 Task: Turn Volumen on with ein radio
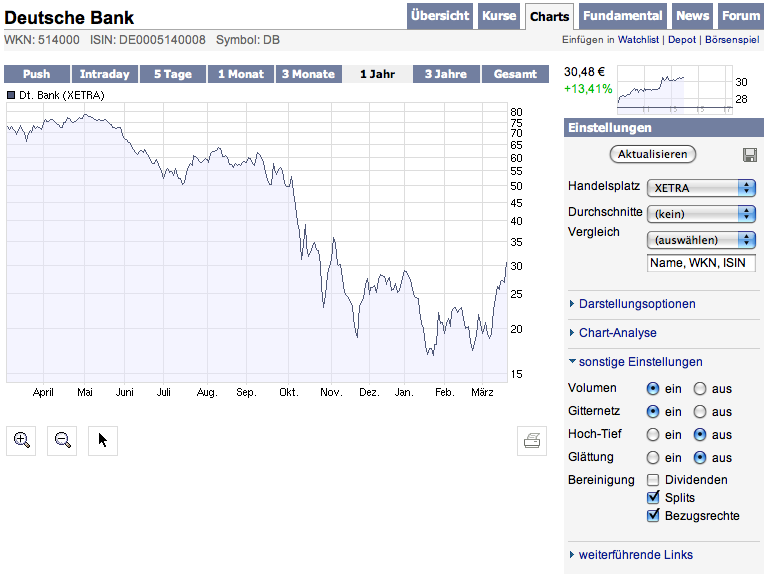[653, 389]
